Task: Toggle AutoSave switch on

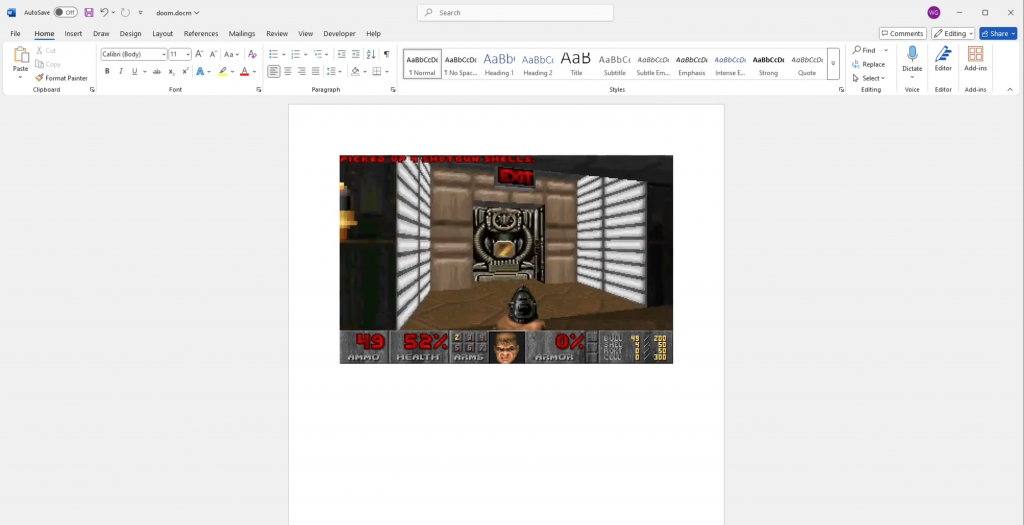Action: click(x=65, y=12)
